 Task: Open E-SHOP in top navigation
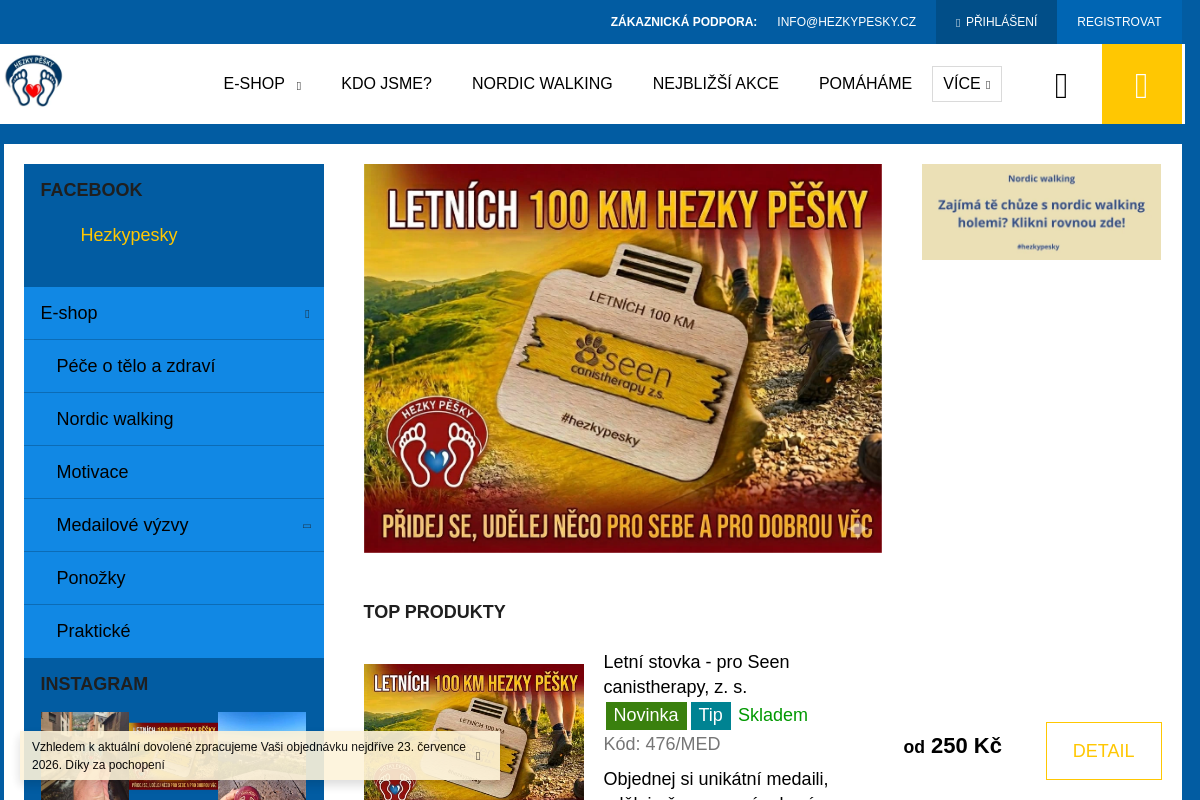(x=254, y=84)
